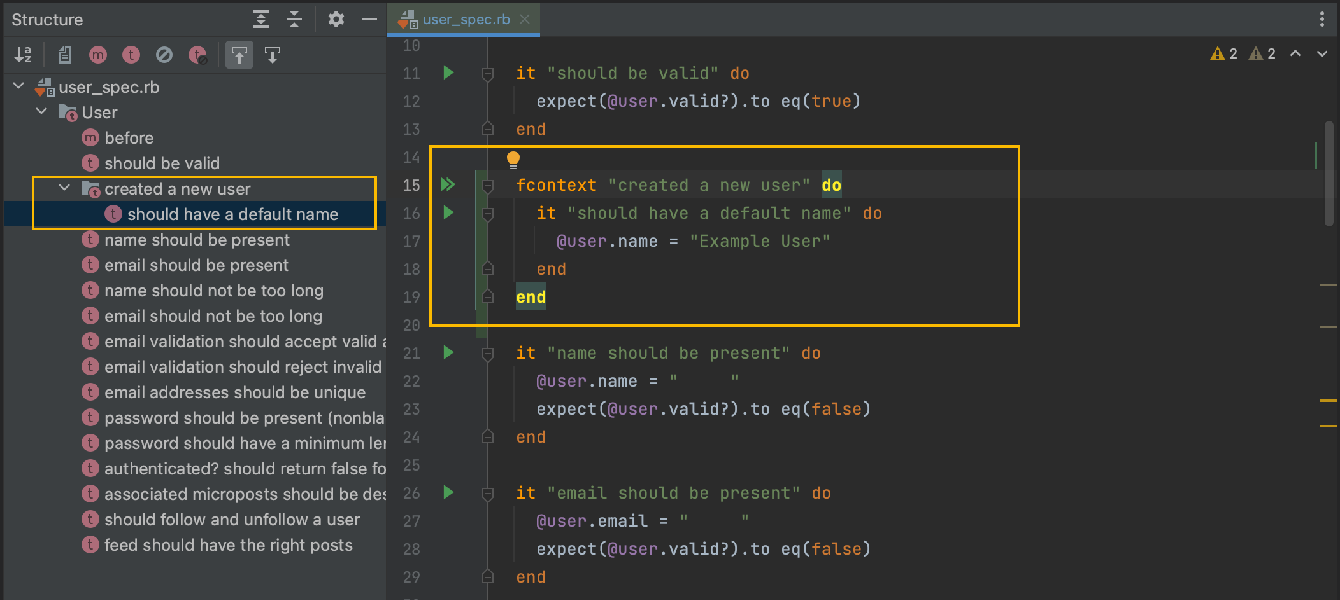Click the lightbulb intention icon on line 14
1340x600 pixels.
coord(513,159)
